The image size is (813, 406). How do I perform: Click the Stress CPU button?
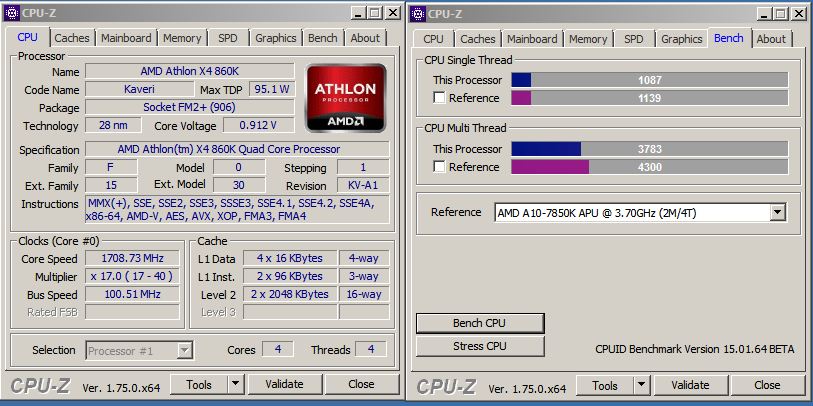(x=480, y=346)
